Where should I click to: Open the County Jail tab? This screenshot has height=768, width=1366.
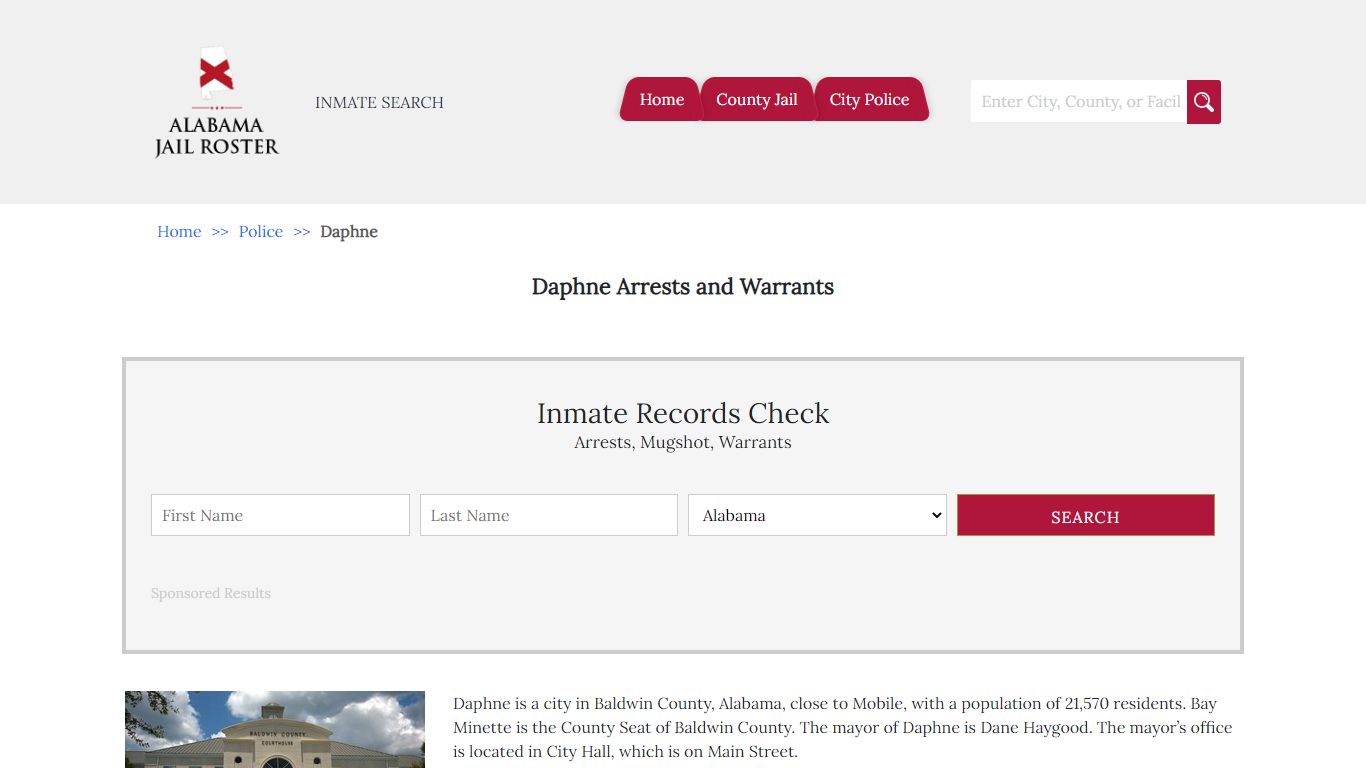(x=757, y=100)
